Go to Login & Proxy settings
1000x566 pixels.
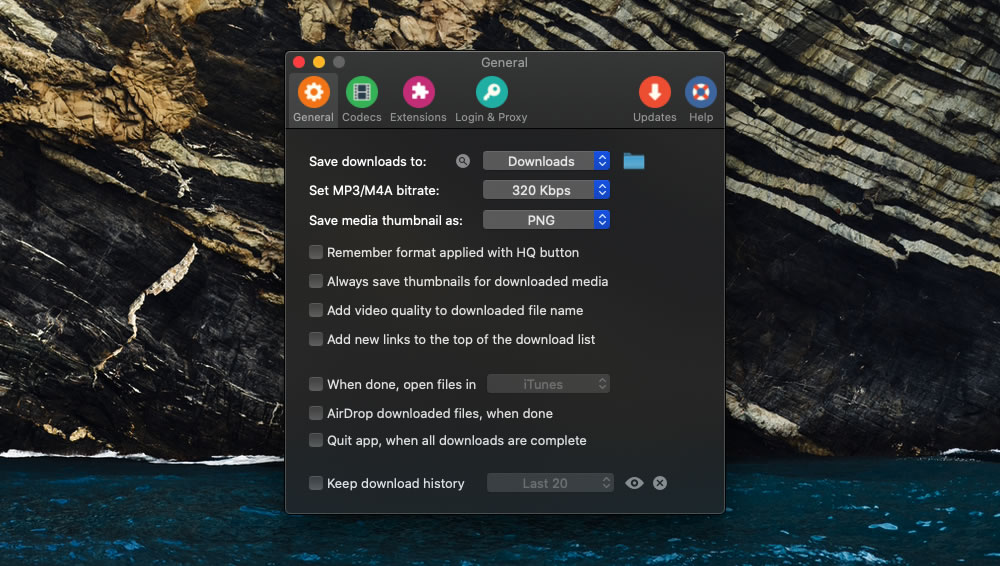(x=491, y=100)
